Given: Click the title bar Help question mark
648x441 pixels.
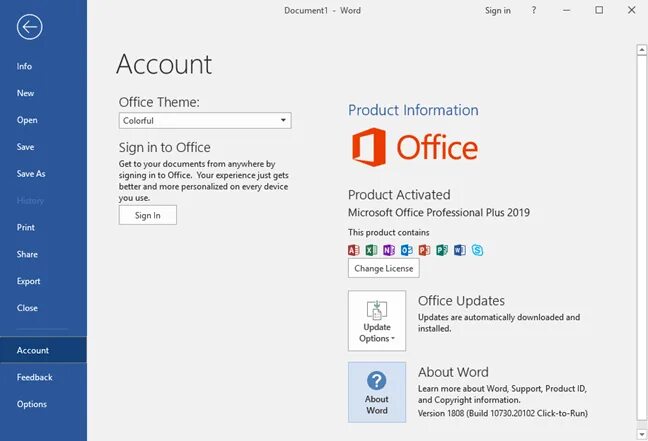Looking at the screenshot, I should coord(534,11).
